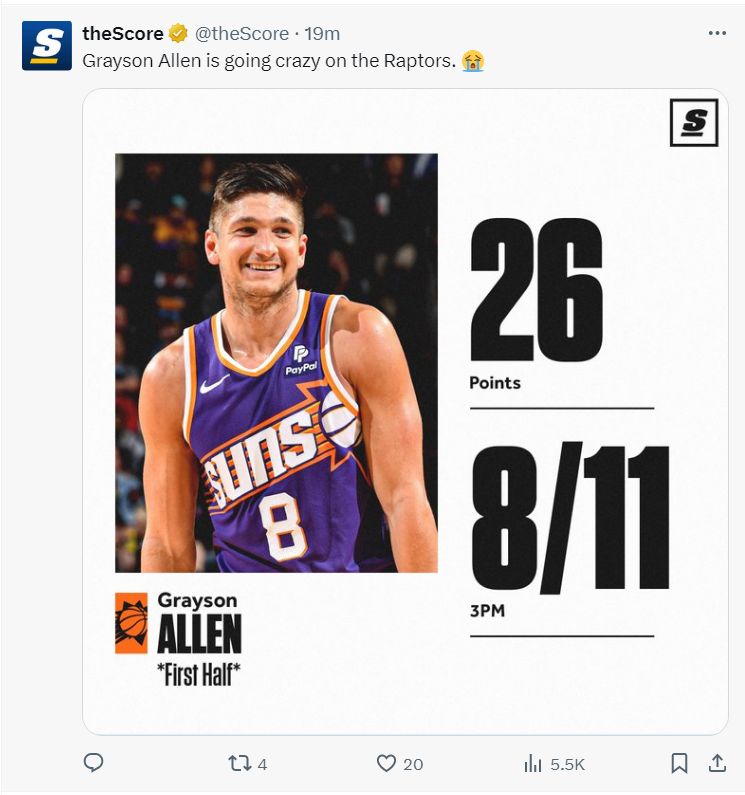
Task: Bookmark the Grayson Allen tweet
Action: click(679, 763)
